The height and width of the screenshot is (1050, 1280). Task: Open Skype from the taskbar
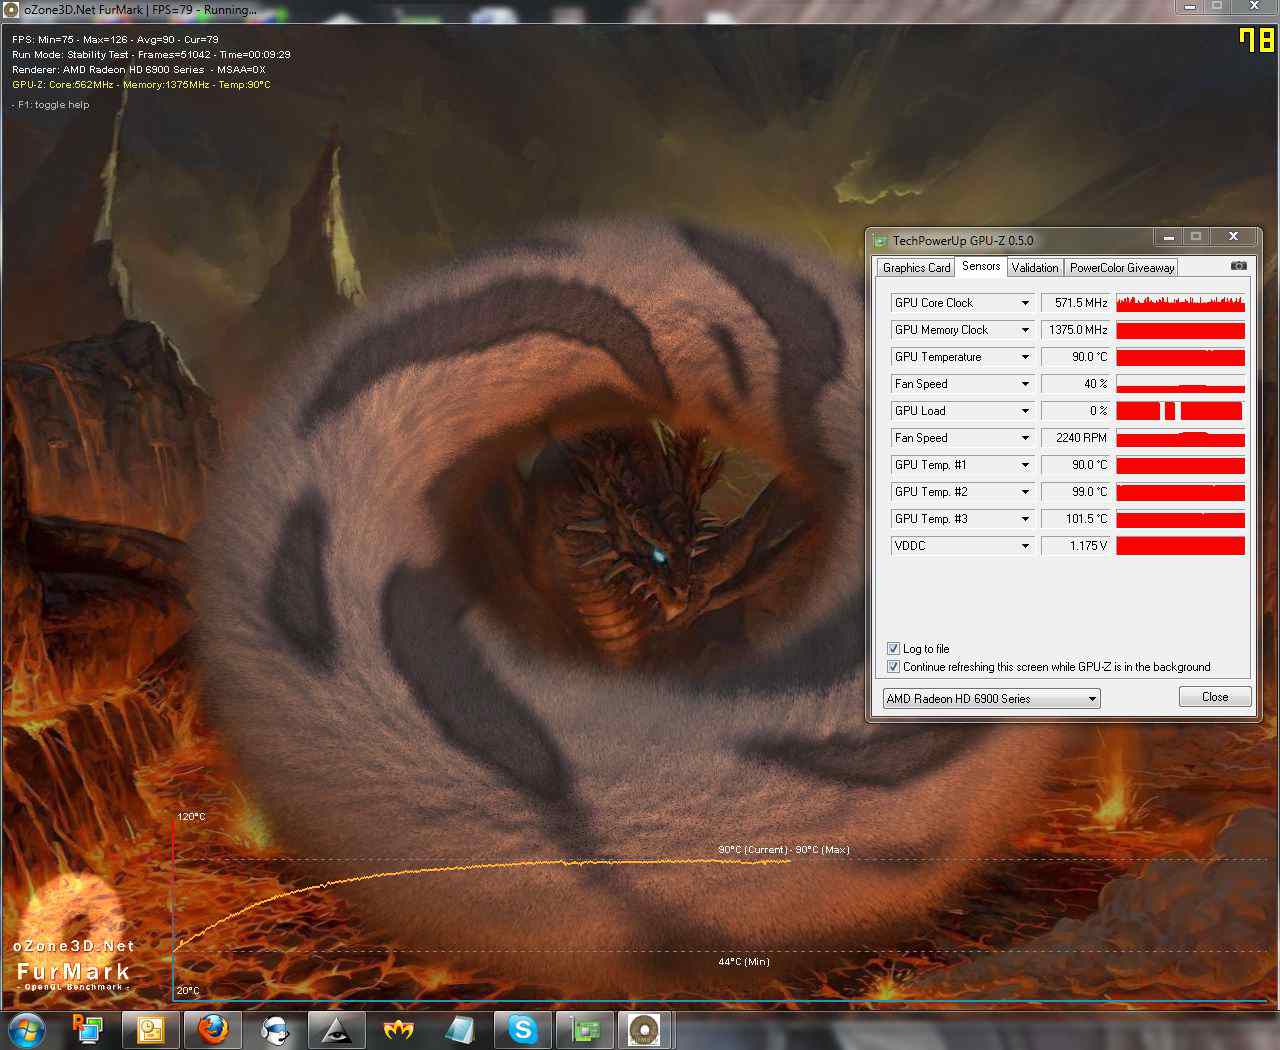click(522, 1029)
